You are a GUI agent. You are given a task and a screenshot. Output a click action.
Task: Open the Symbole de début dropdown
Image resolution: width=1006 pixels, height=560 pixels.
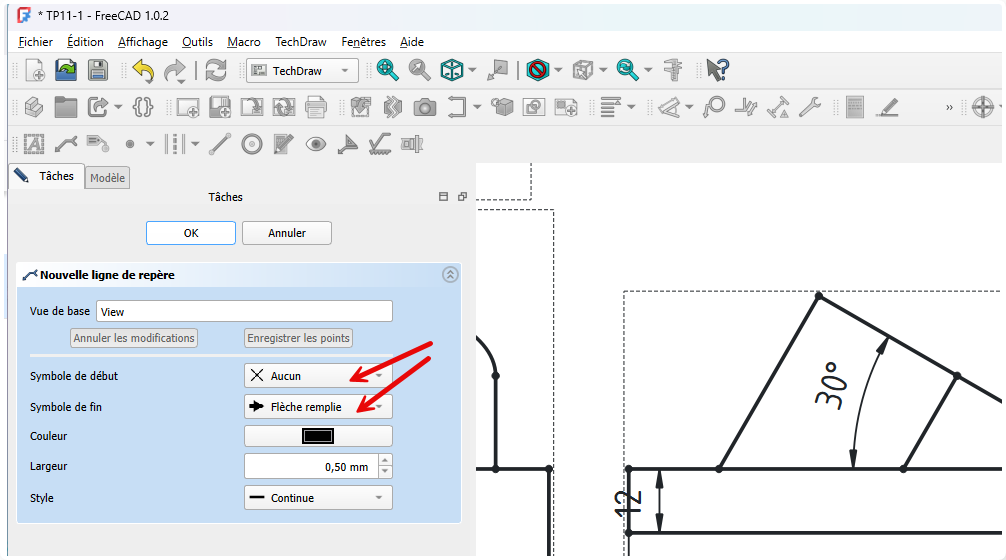tap(318, 376)
